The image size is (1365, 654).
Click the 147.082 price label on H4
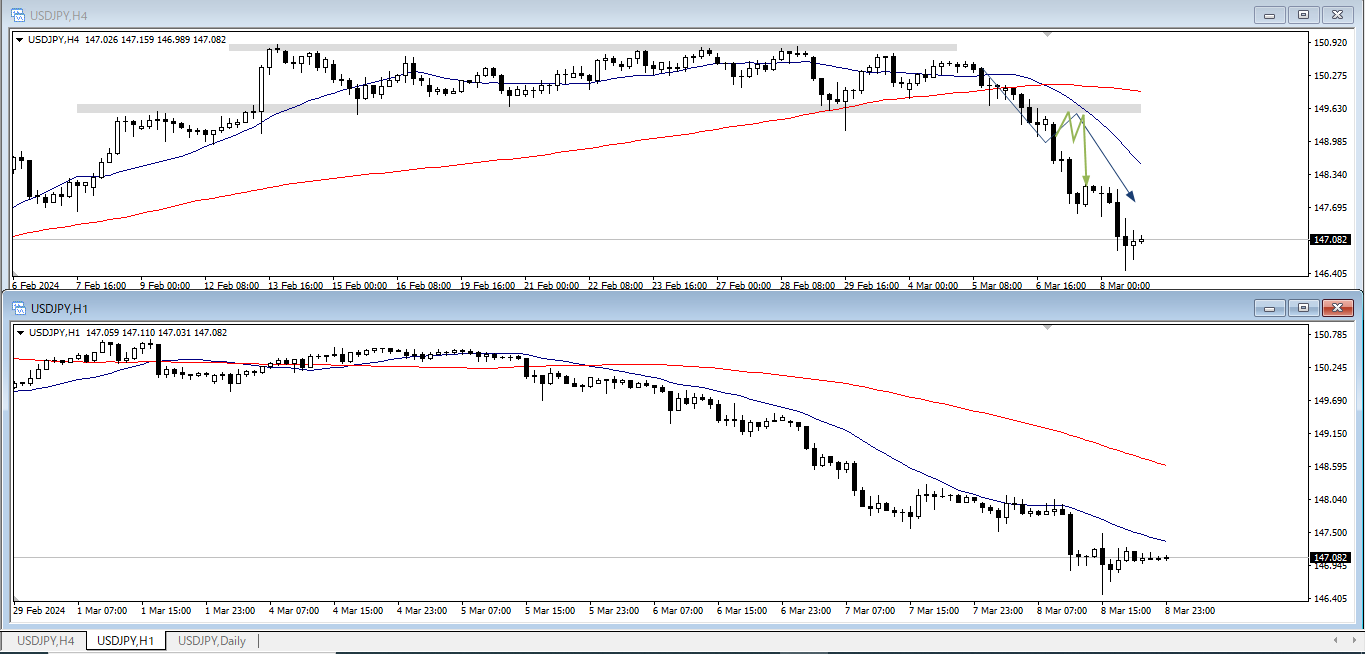tap(1329, 240)
